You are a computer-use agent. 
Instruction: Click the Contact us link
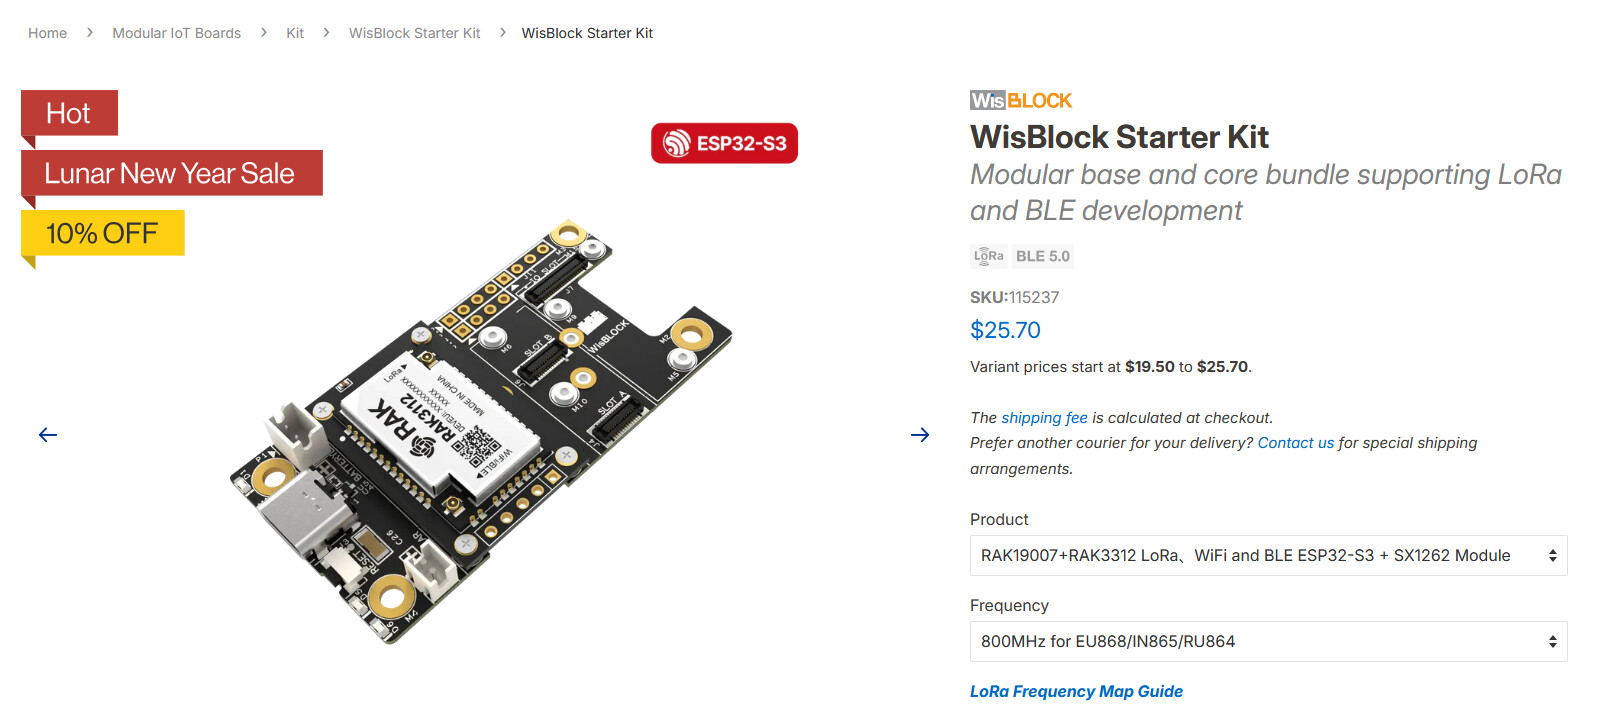[x=1295, y=443]
